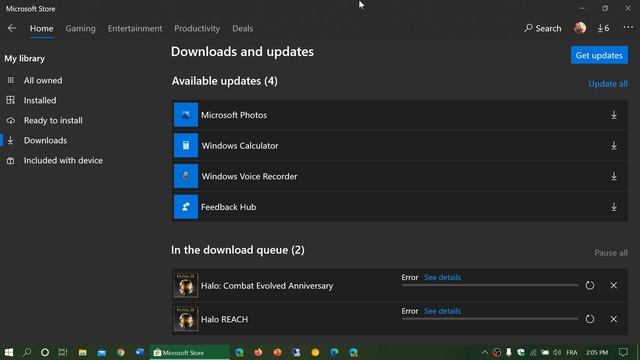Image resolution: width=640 pixels, height=360 pixels.
Task: Switch to the Productivity tab
Action: click(197, 28)
